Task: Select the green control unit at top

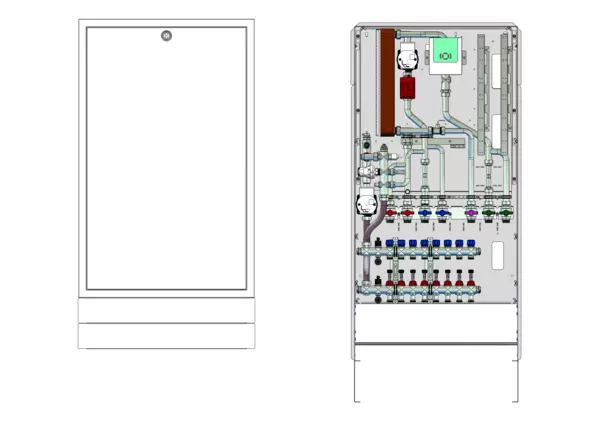Action: [x=446, y=56]
